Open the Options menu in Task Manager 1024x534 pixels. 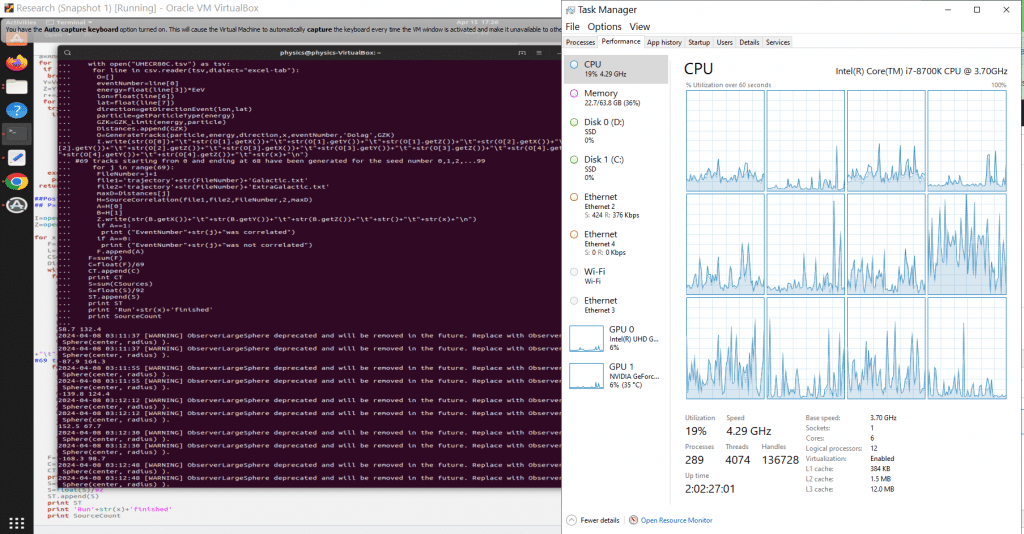coord(604,27)
